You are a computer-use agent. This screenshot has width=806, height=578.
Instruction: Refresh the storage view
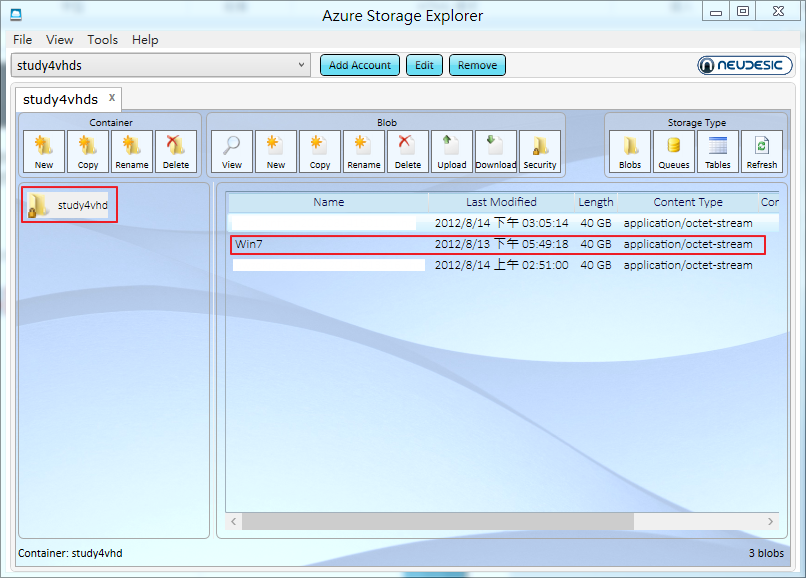tap(762, 151)
